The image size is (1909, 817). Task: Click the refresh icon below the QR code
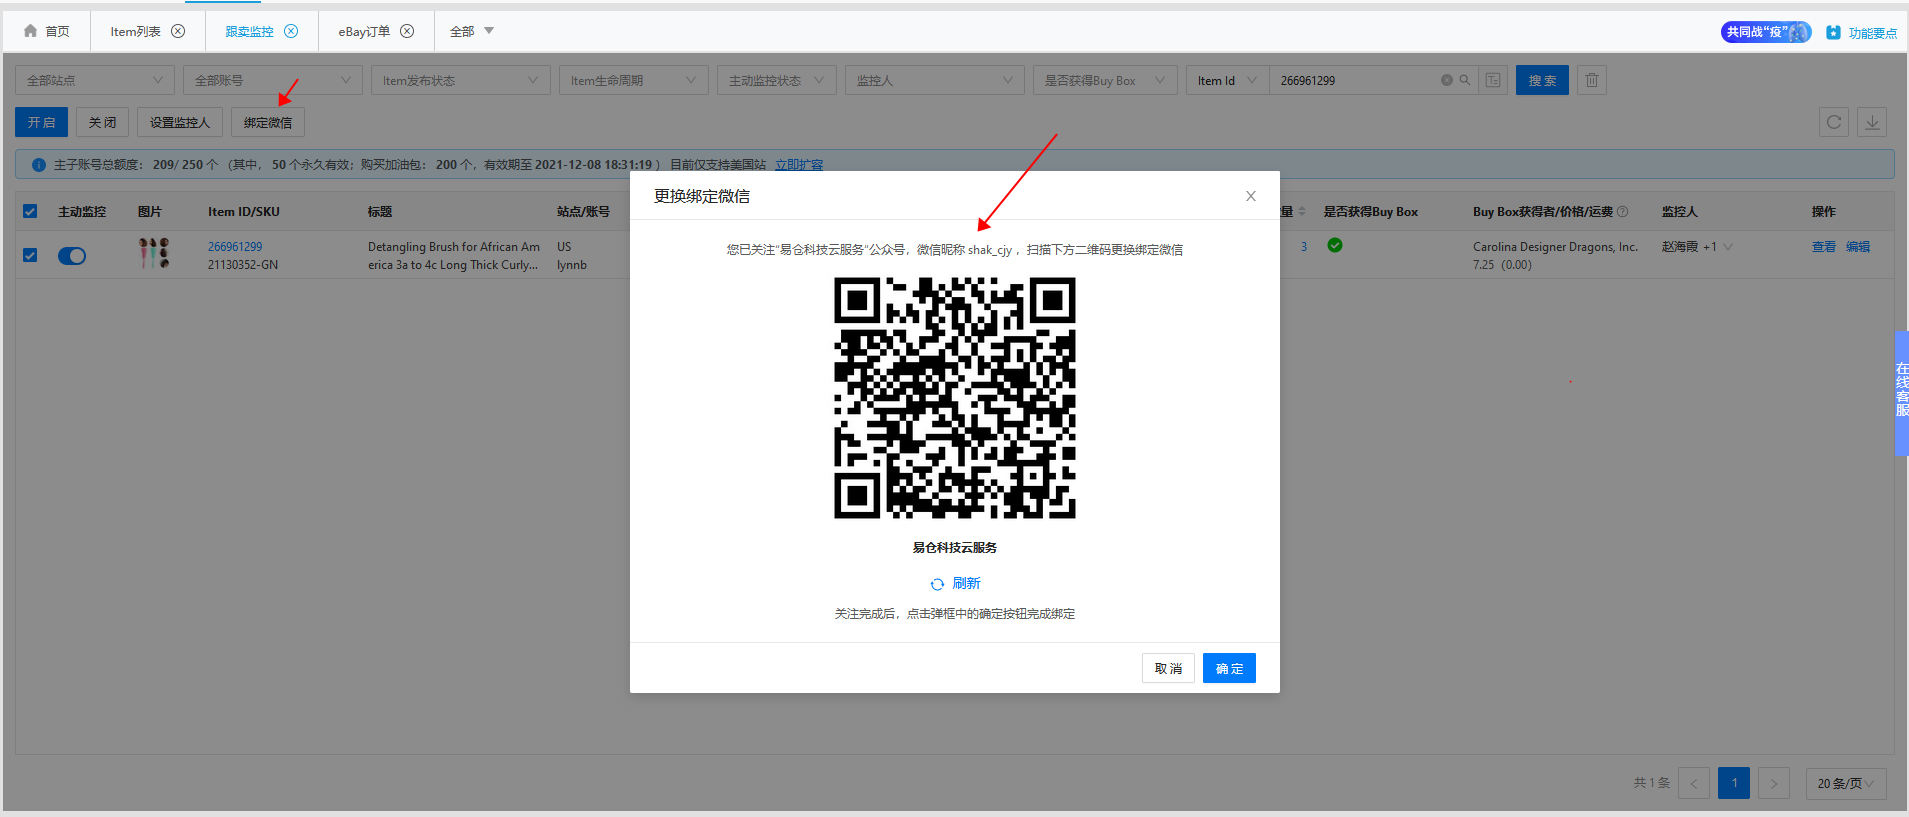(937, 584)
